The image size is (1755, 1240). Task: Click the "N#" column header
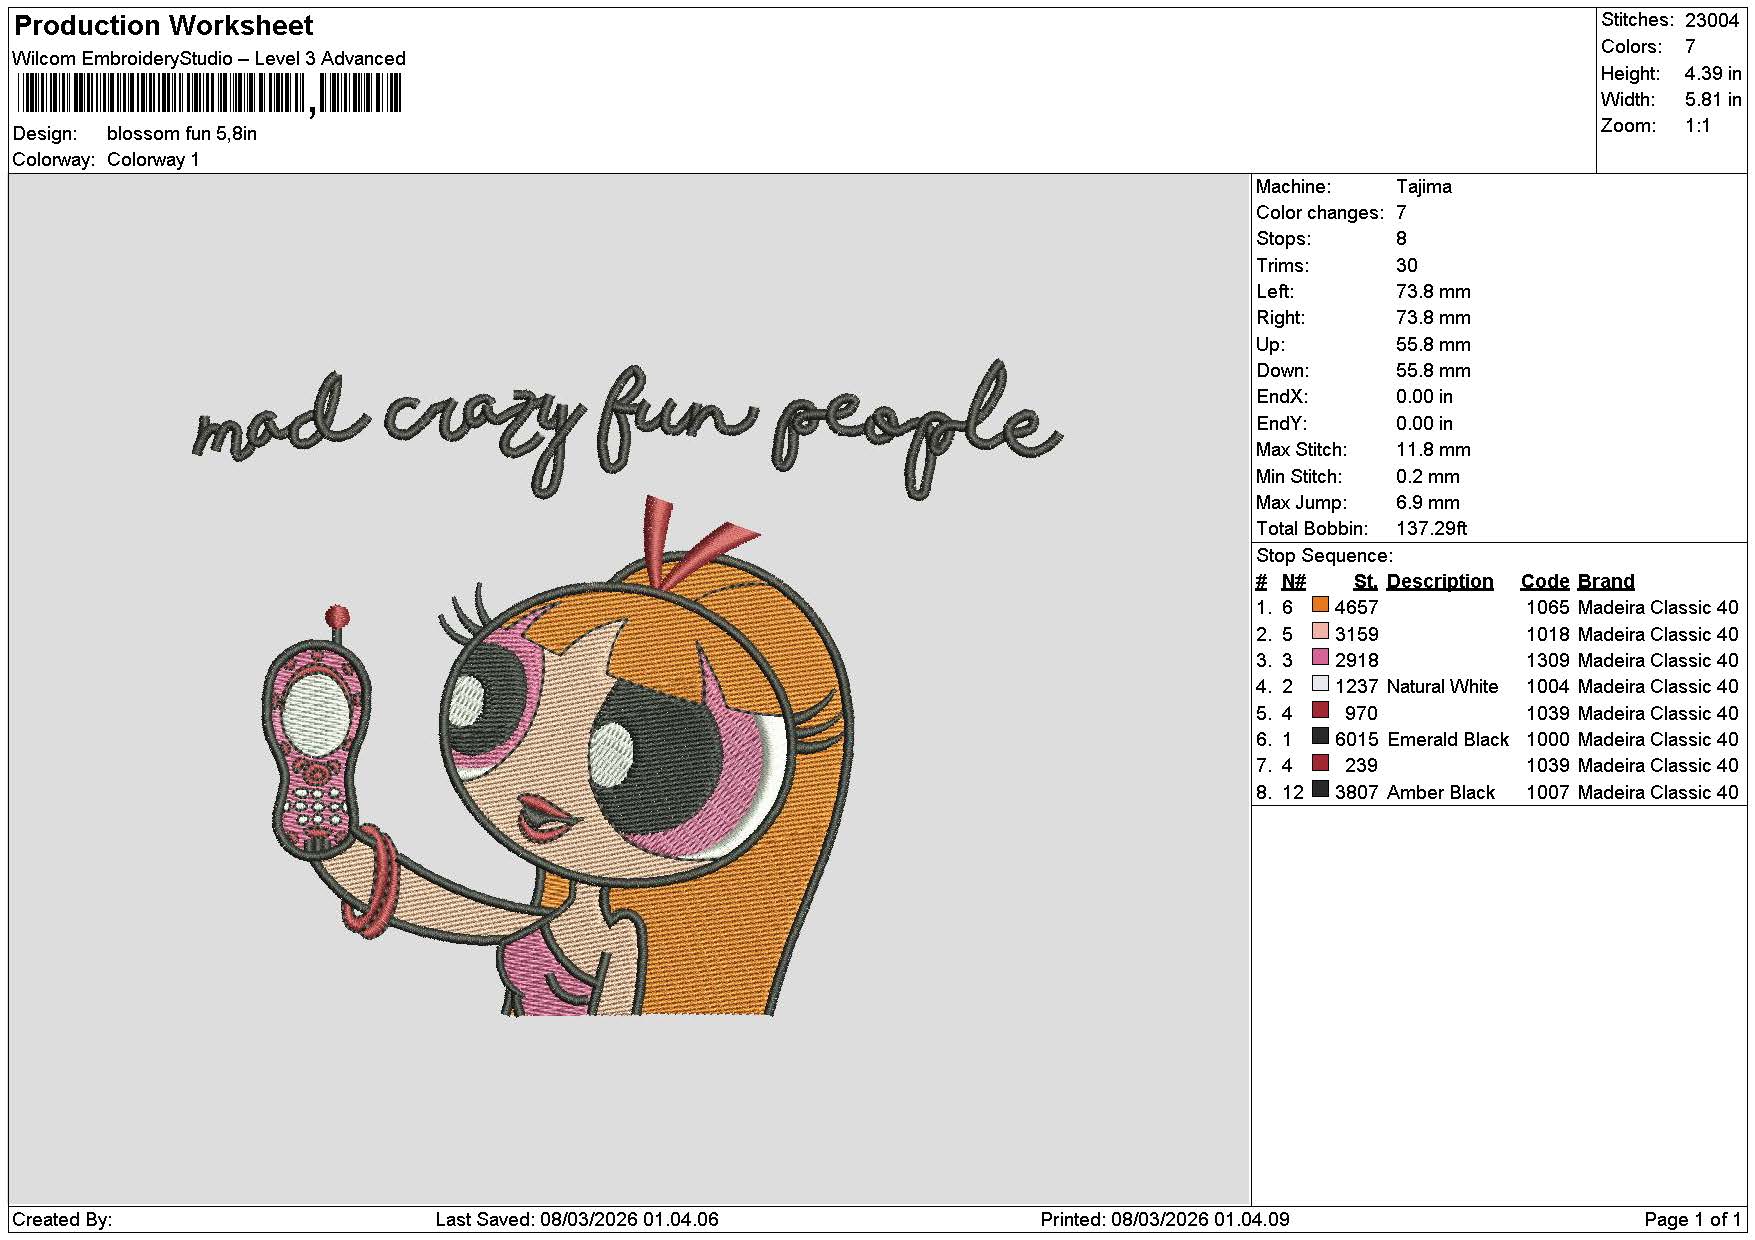coord(1293,582)
